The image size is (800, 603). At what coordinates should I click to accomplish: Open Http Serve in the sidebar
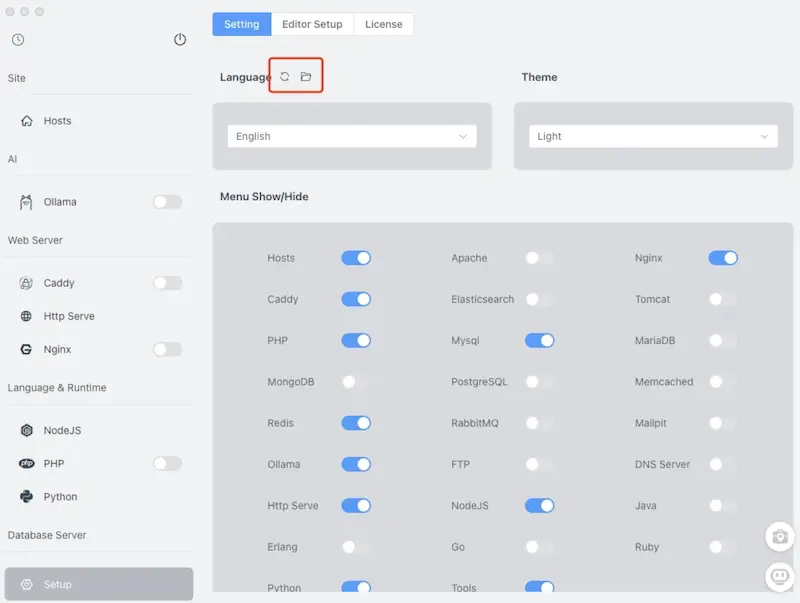pos(99,316)
